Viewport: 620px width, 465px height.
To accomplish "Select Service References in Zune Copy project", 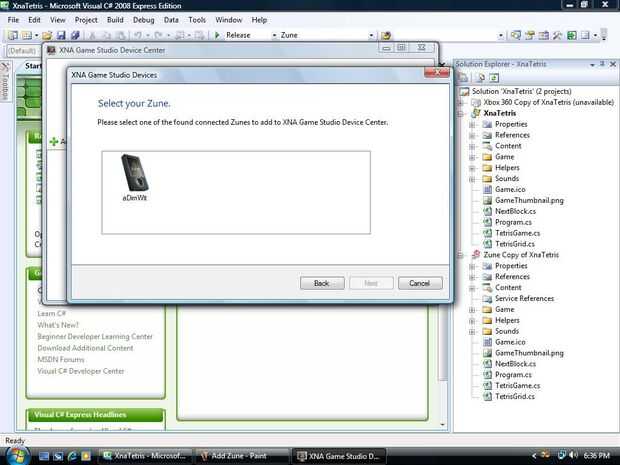I will [x=524, y=299].
